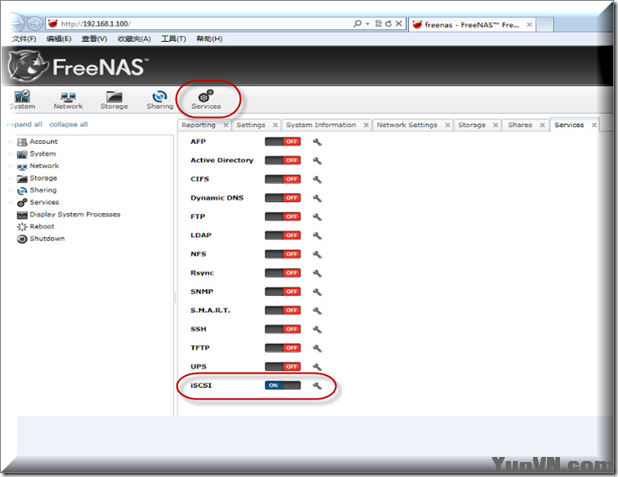This screenshot has width=618, height=477.
Task: Click the UPS wrench icon
Action: point(317,367)
